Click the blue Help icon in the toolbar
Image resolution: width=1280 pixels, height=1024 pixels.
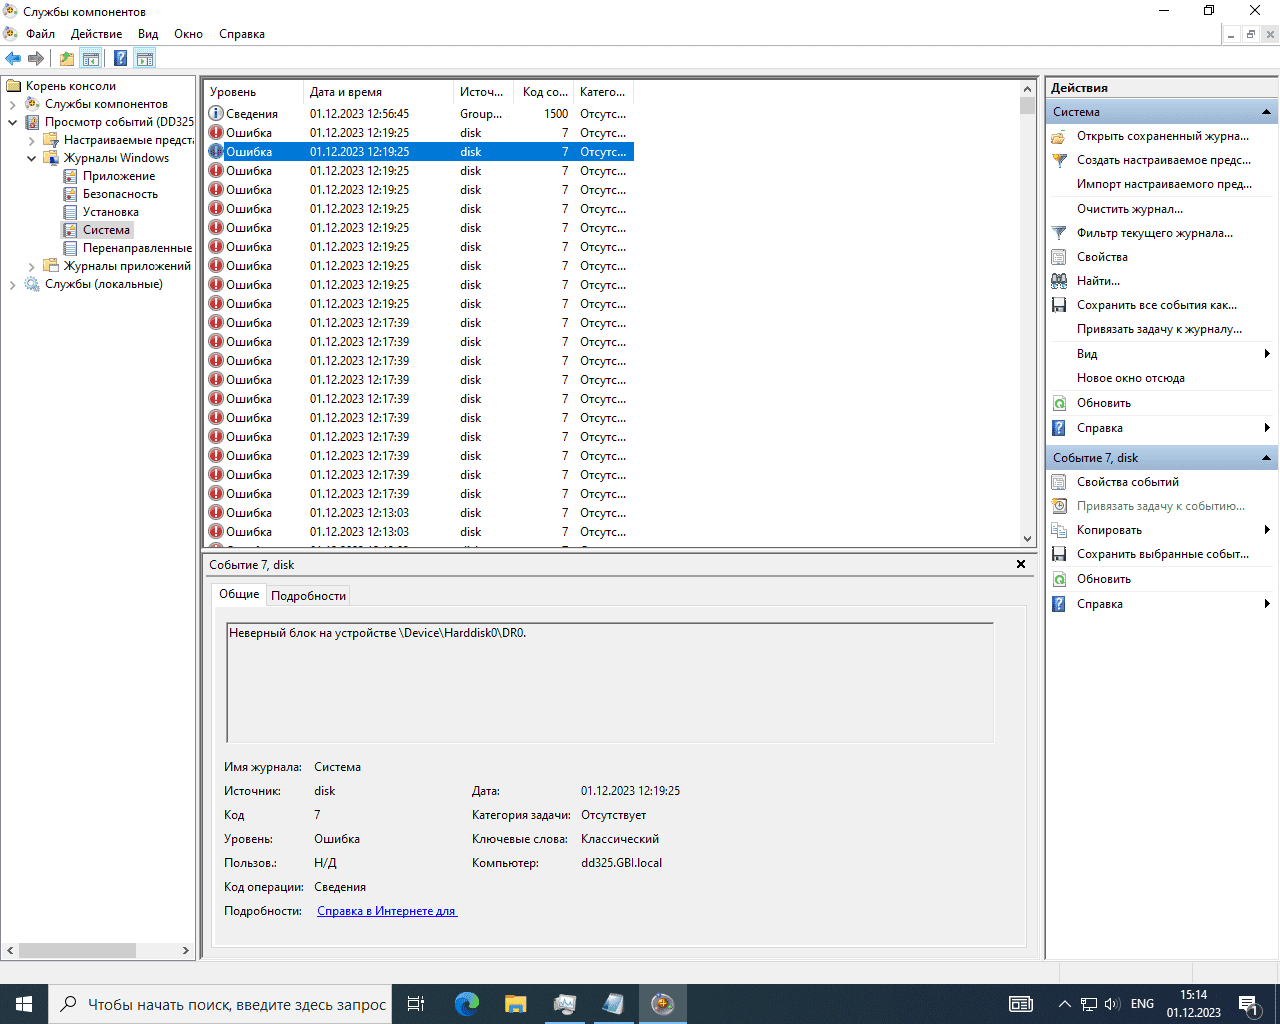click(x=120, y=59)
